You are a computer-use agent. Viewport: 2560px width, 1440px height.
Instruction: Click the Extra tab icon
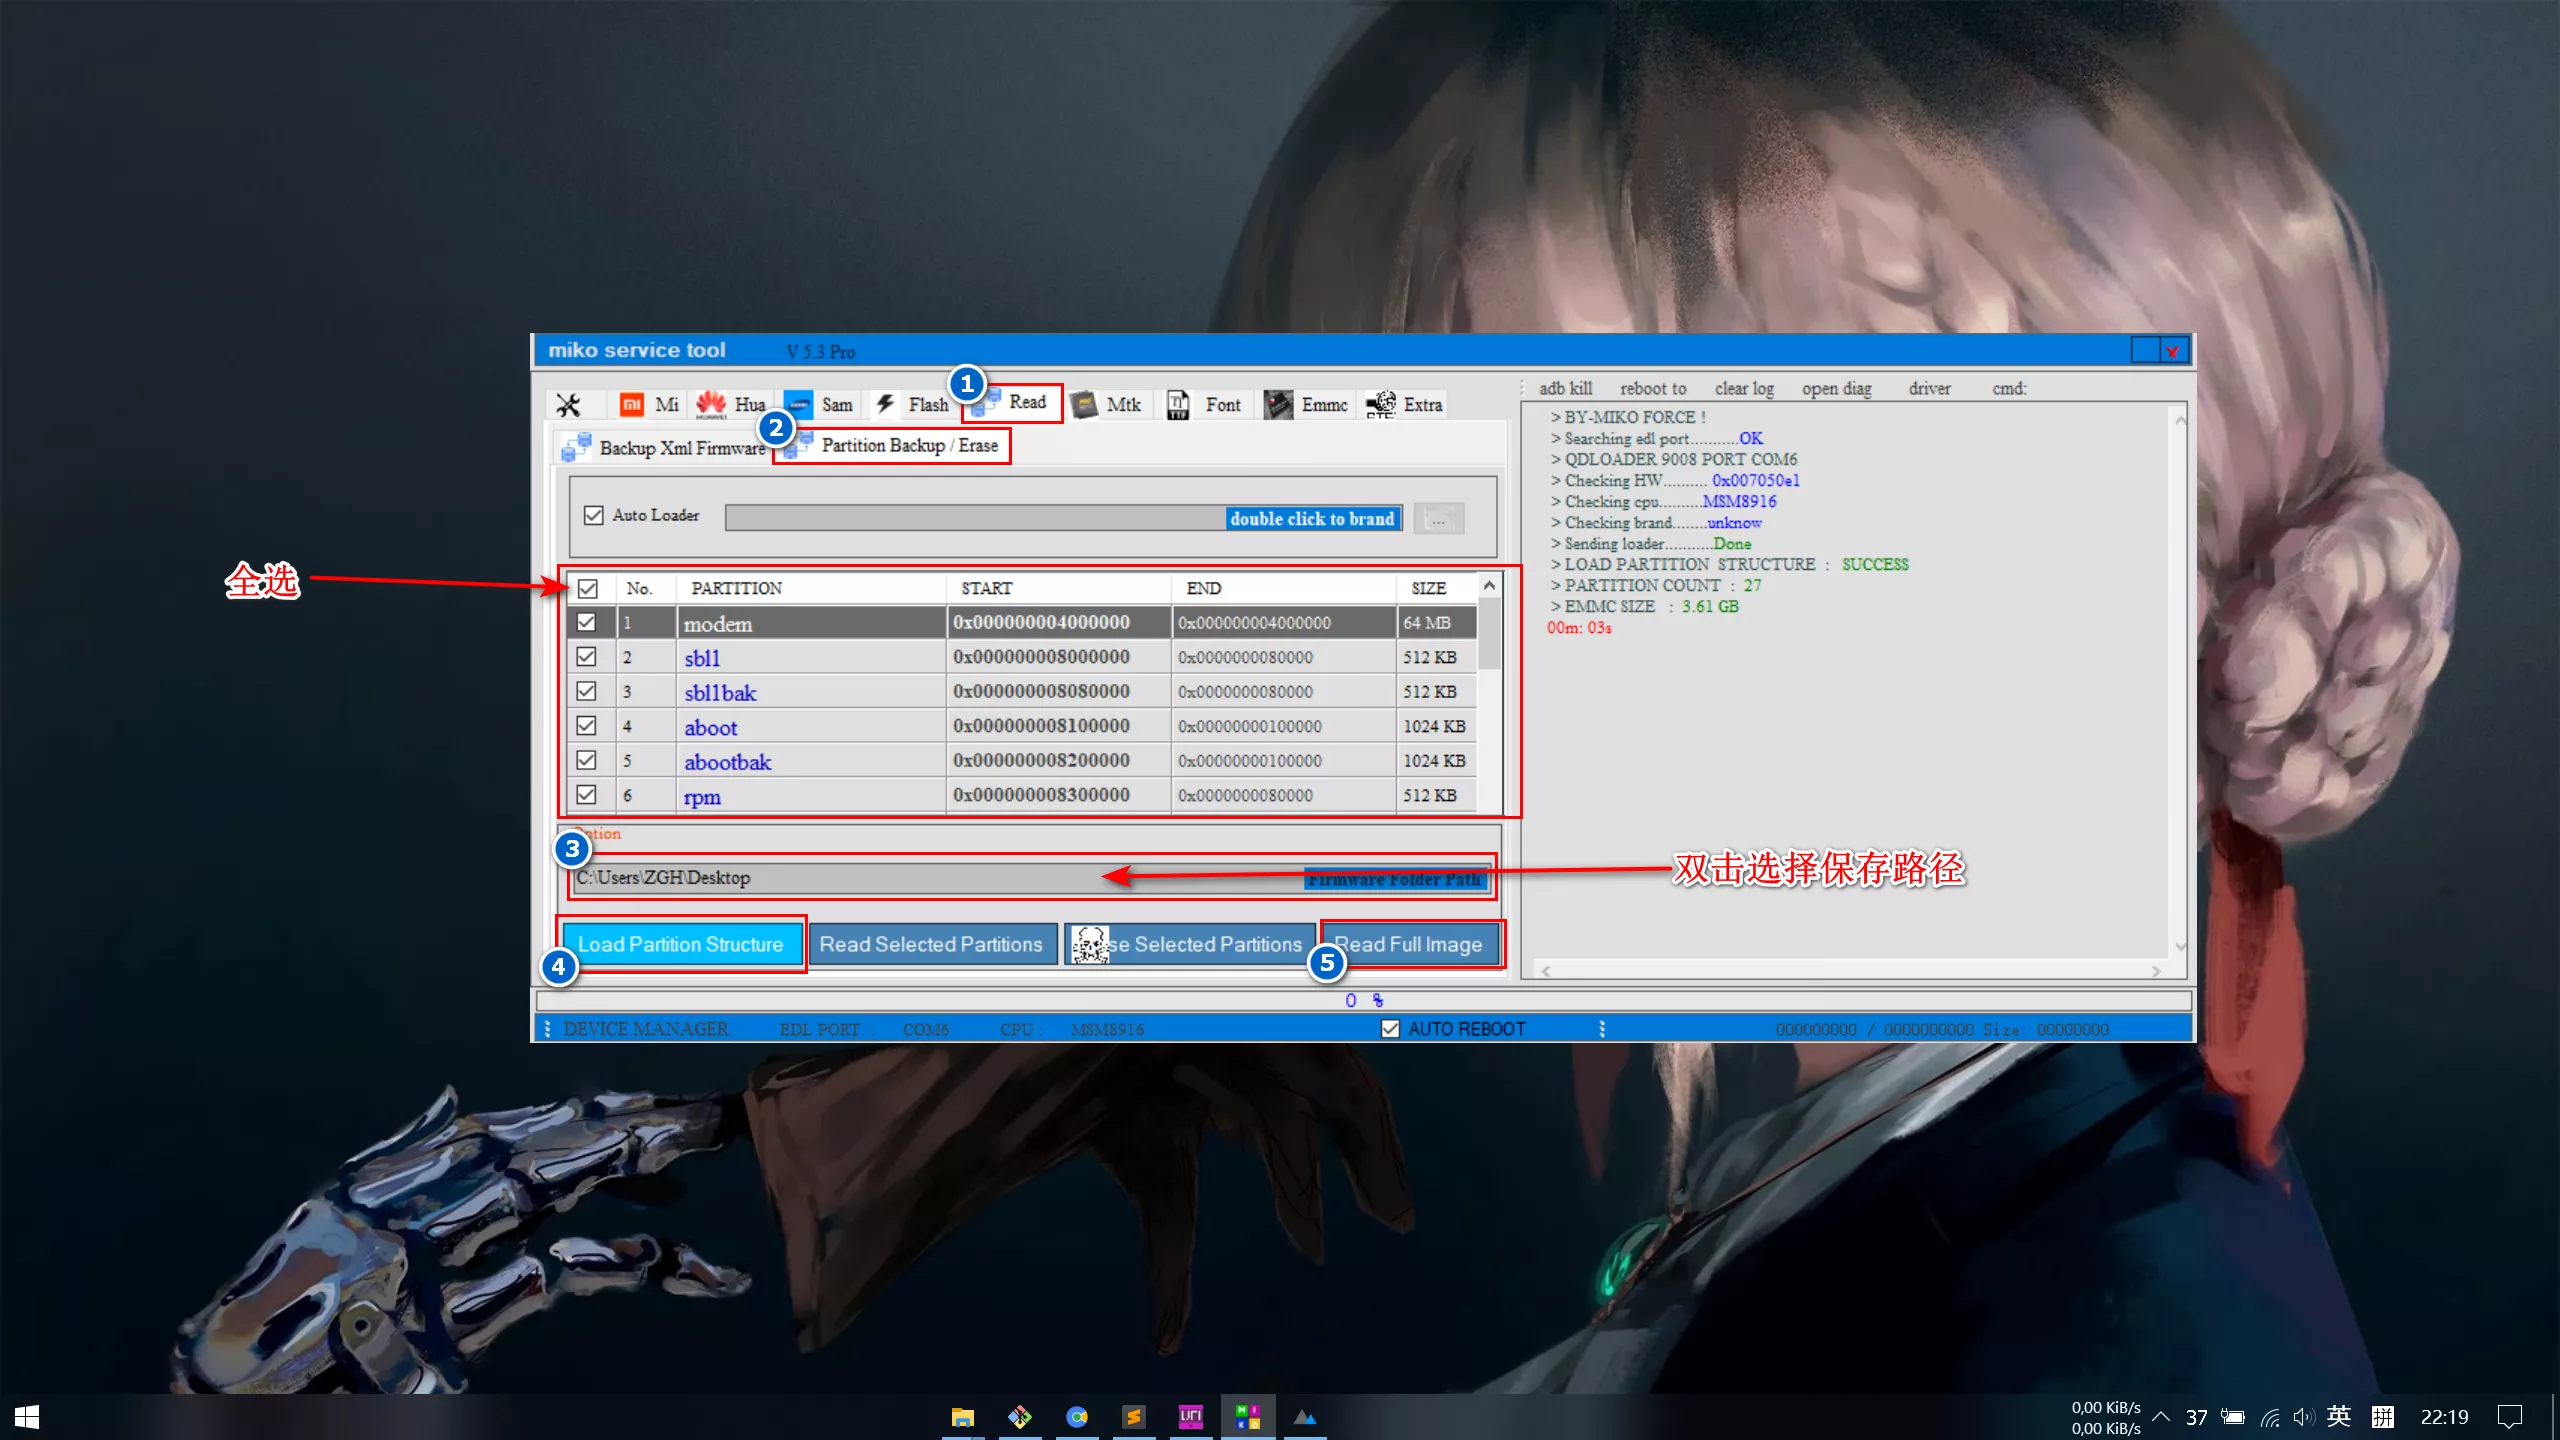coord(1381,405)
